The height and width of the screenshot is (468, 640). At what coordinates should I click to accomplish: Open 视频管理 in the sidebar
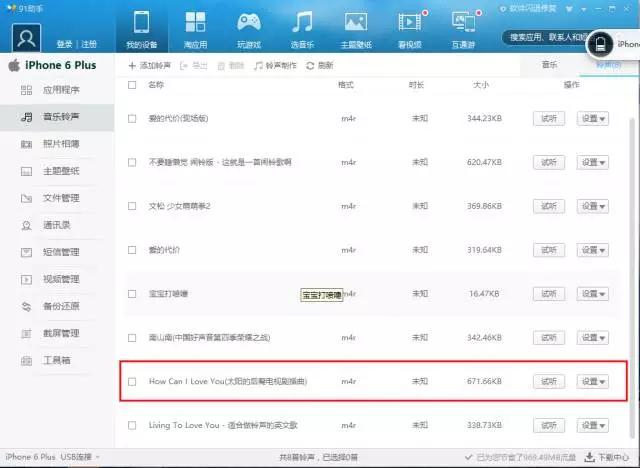(57, 279)
